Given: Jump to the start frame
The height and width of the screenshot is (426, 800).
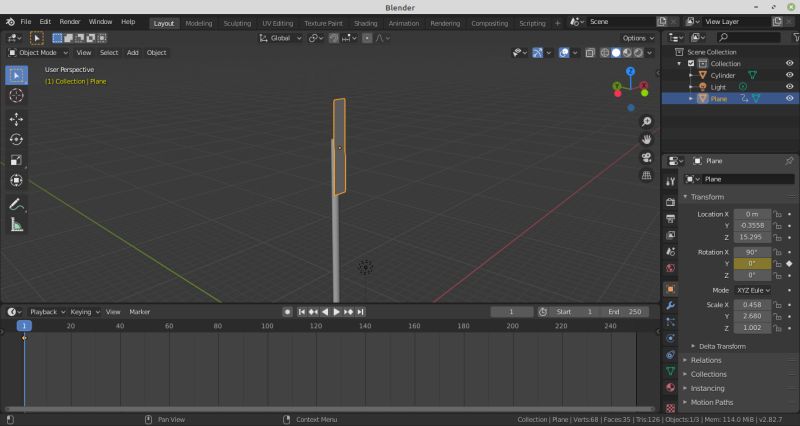Looking at the screenshot, I should tap(302, 312).
